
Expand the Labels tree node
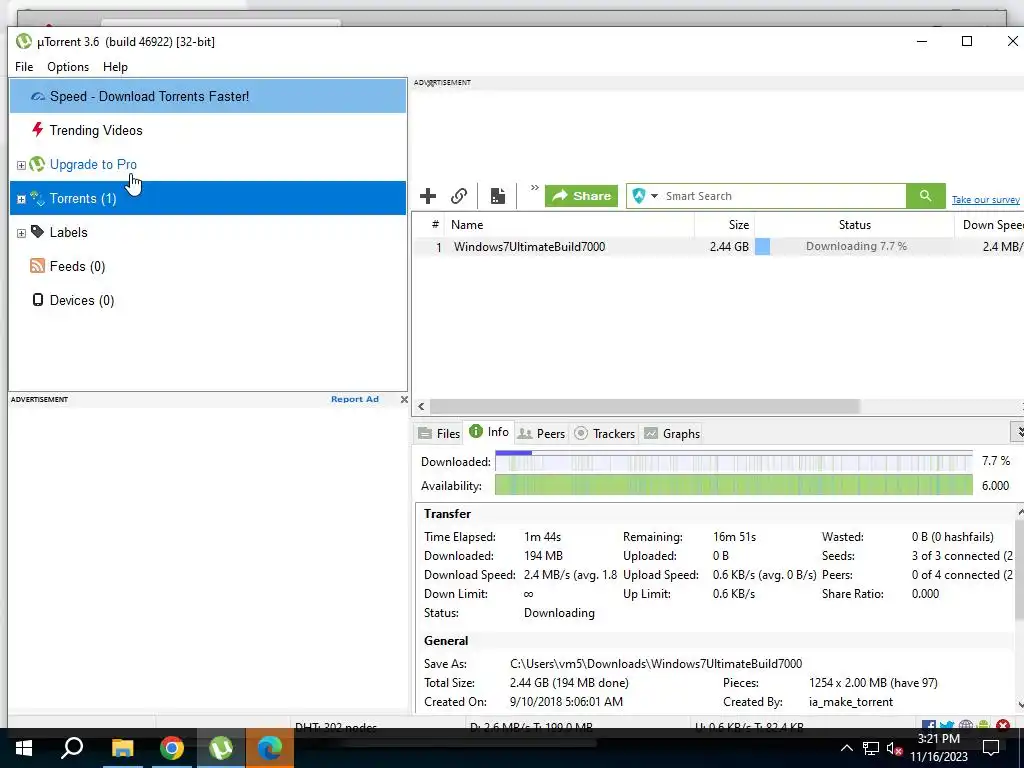point(21,233)
